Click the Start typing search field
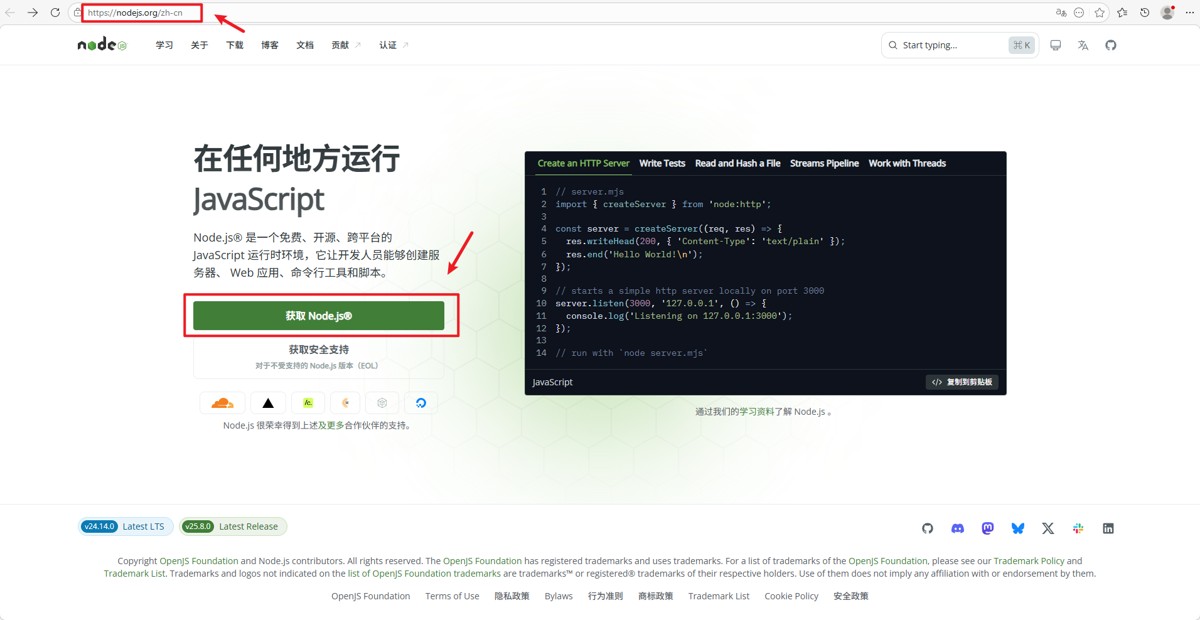Image resolution: width=1200 pixels, height=620 pixels. click(959, 45)
